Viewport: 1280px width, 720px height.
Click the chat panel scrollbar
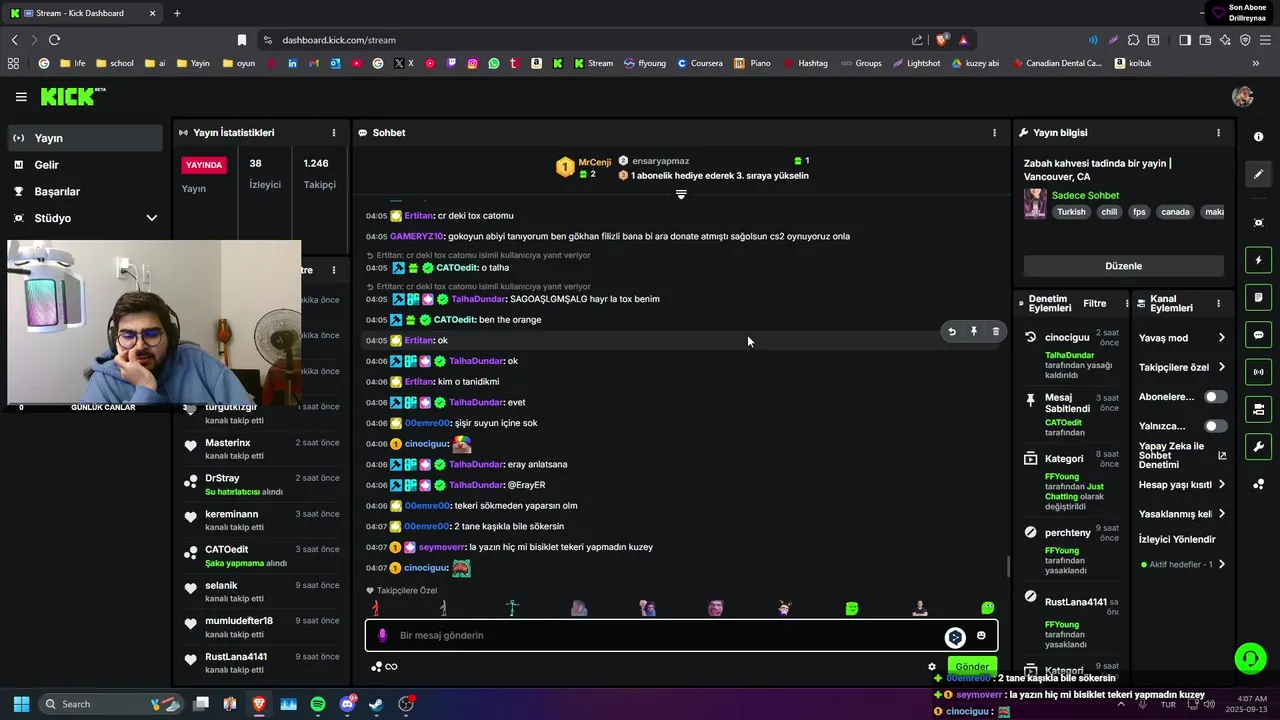(1008, 567)
